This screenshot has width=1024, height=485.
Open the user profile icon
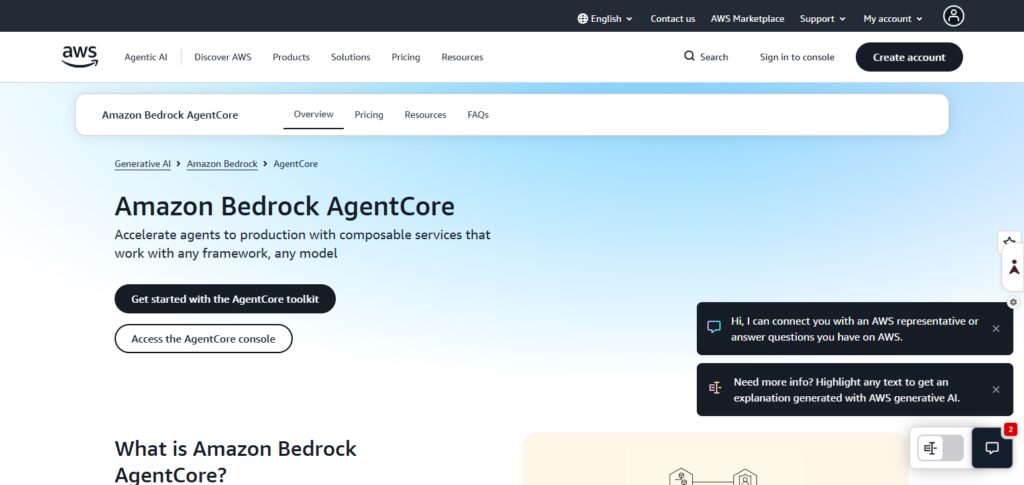pos(953,16)
